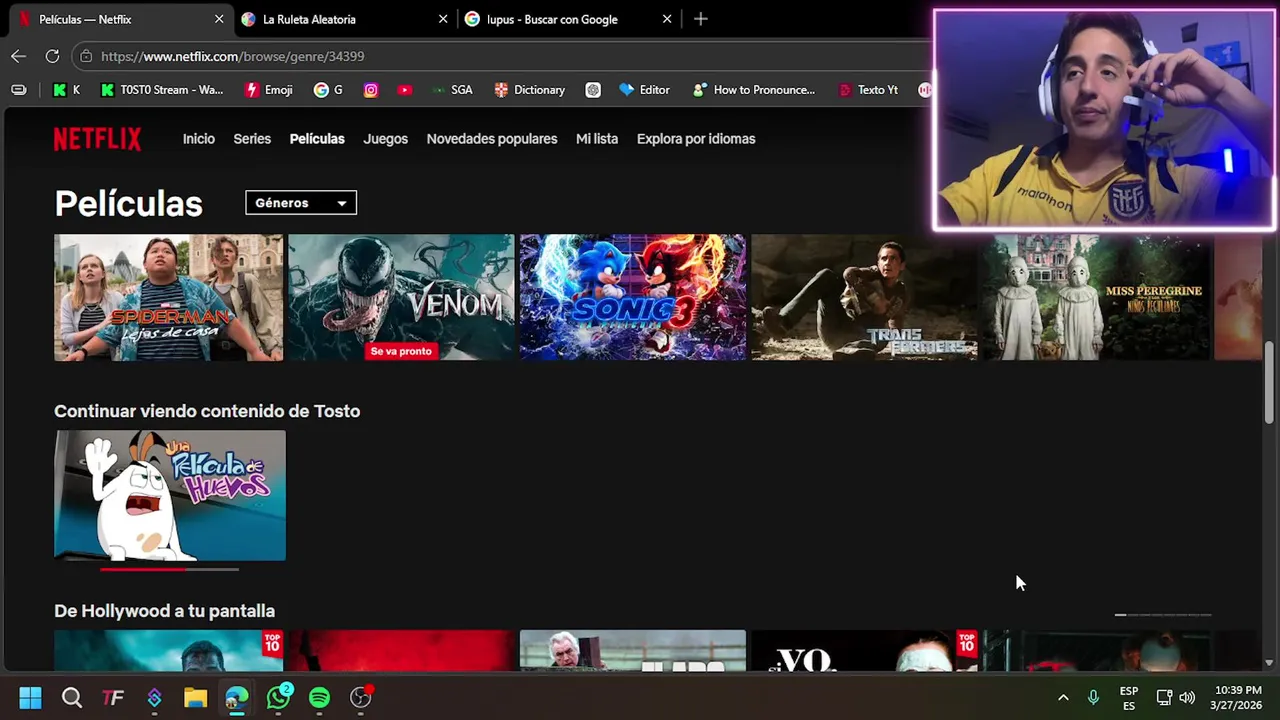Click the page vertical scrollbar thumb
Image resolution: width=1280 pixels, height=720 pixels.
(x=1269, y=383)
